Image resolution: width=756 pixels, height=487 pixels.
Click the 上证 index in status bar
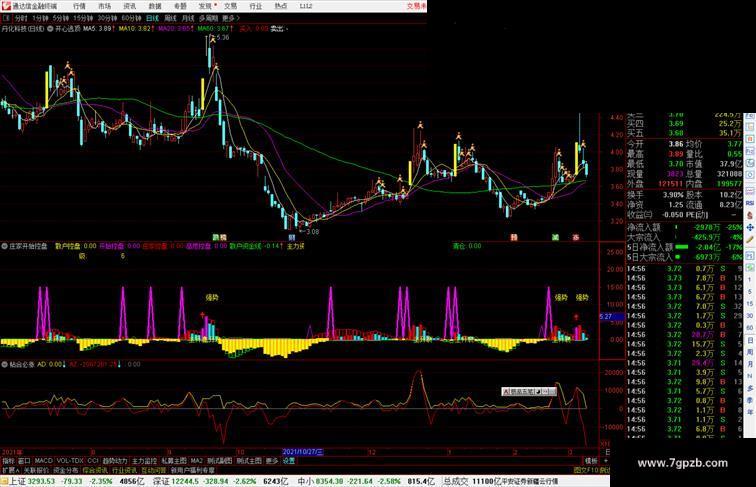(18, 481)
